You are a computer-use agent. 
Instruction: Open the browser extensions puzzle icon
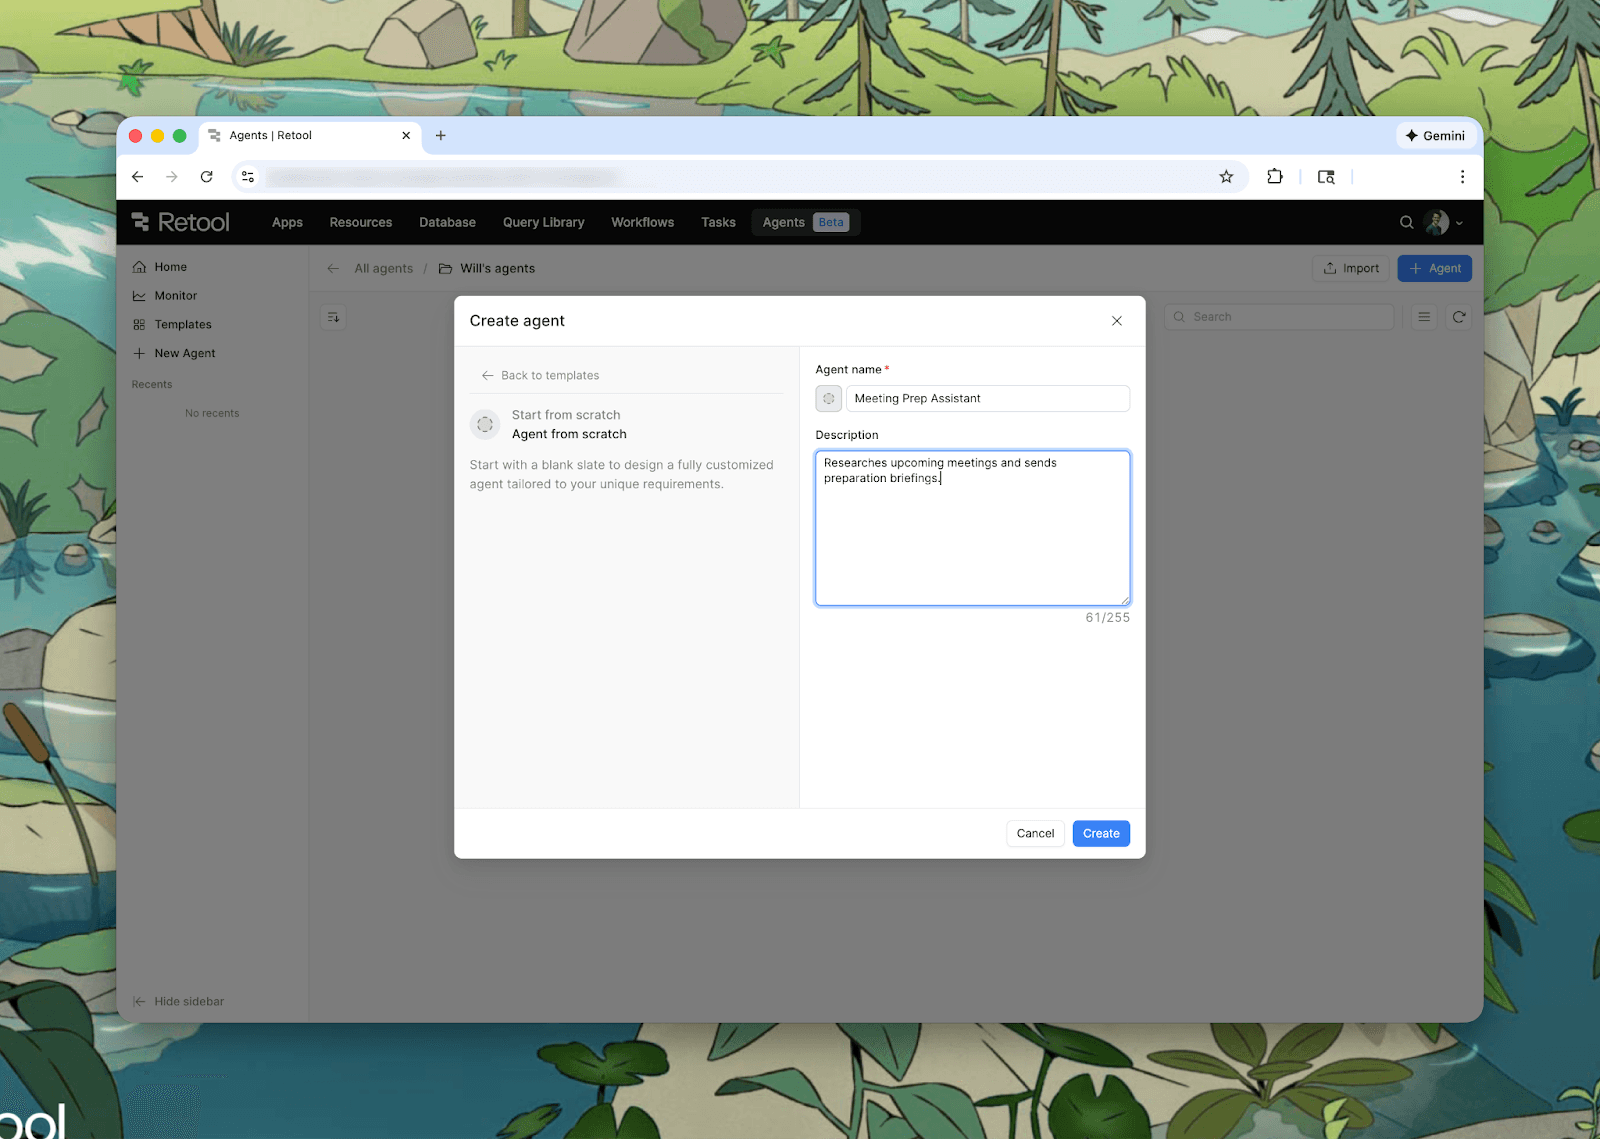[x=1274, y=177]
